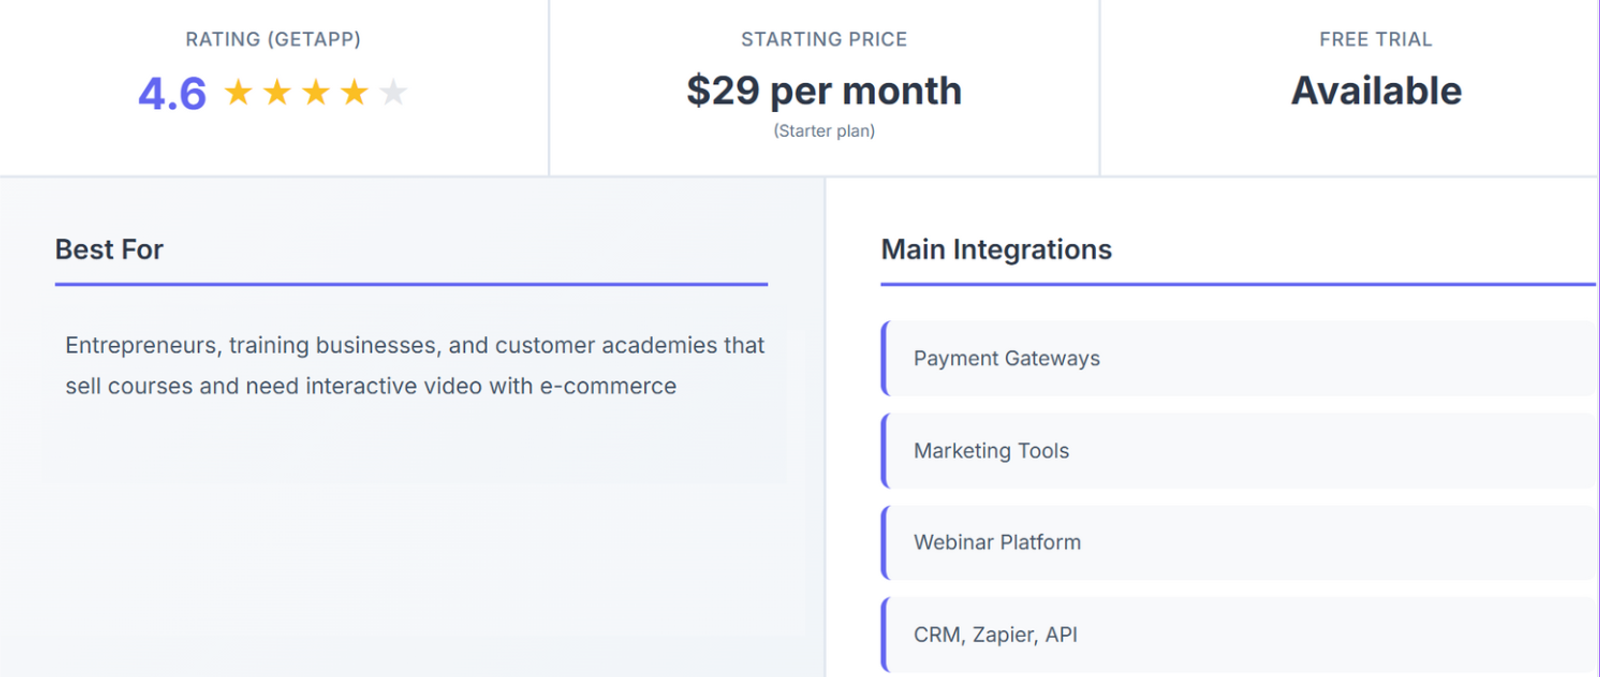The height and width of the screenshot is (677, 1600).
Task: Click the (Starter plan) note
Action: [824, 131]
